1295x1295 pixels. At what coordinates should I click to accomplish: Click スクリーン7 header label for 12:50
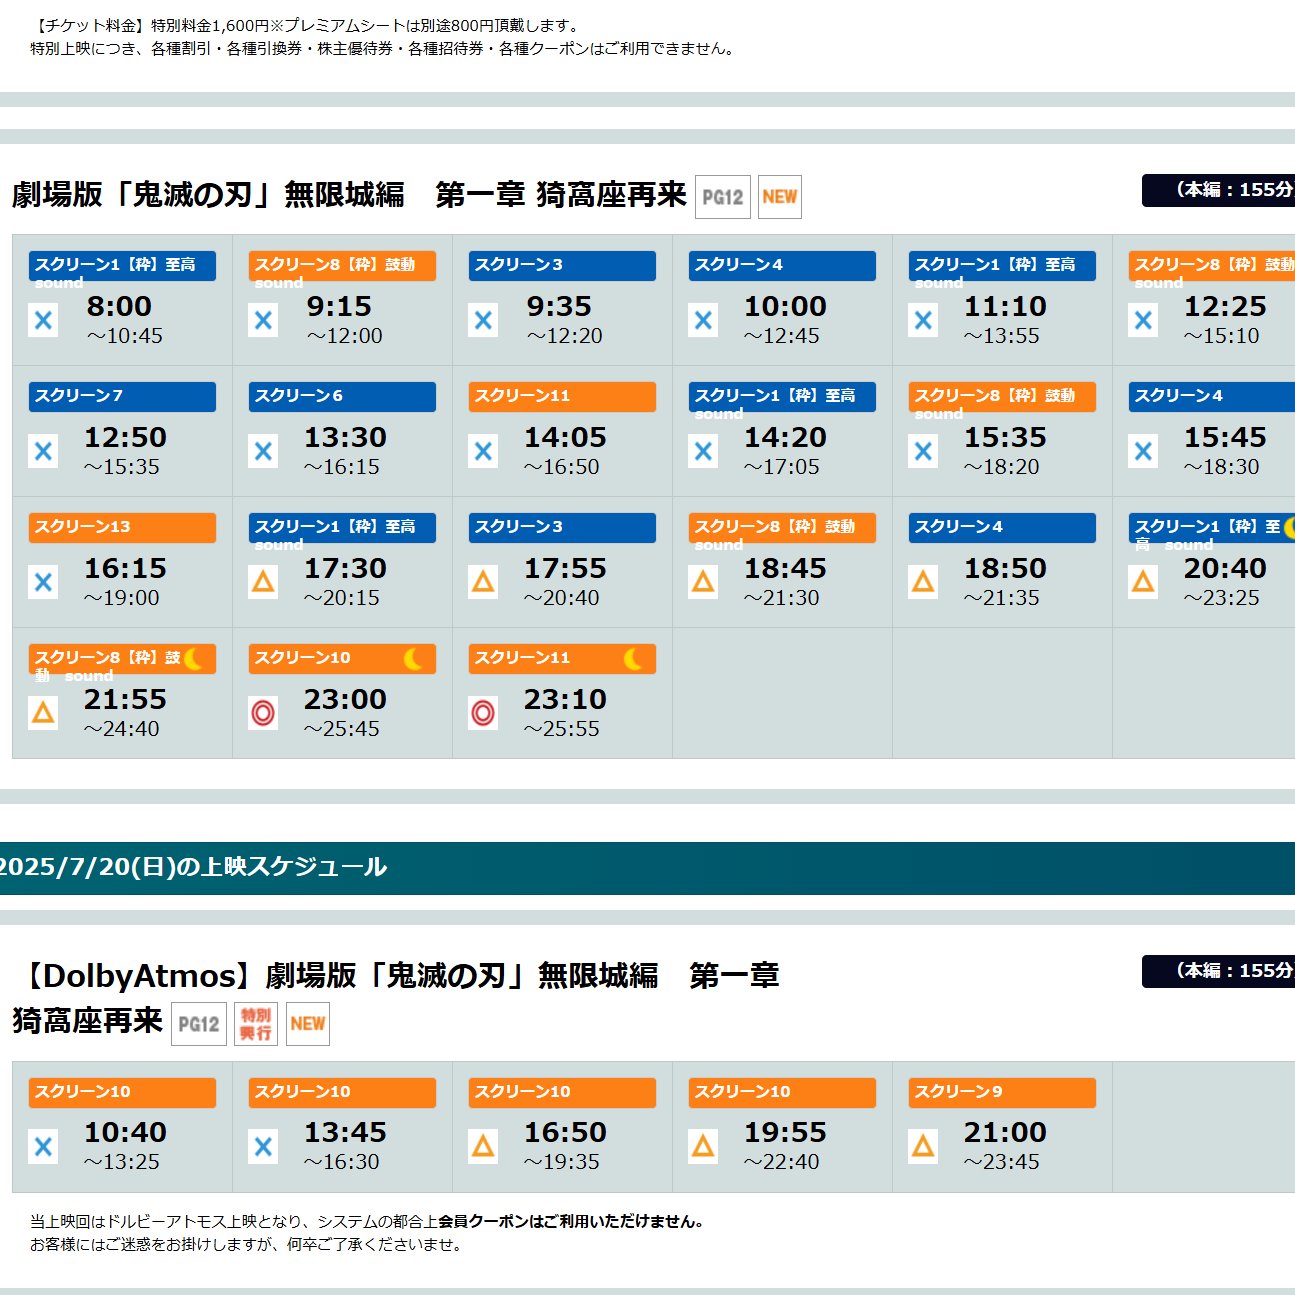tap(122, 396)
